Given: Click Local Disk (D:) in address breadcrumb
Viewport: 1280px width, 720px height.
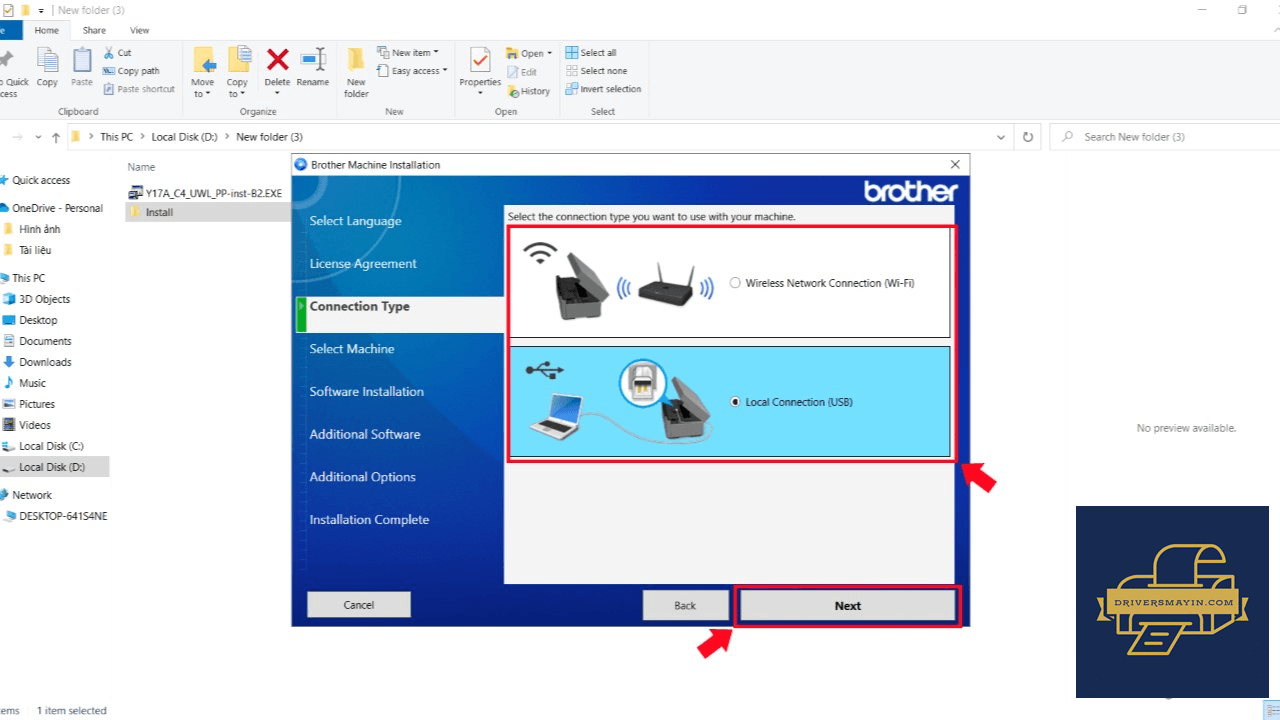Looking at the screenshot, I should pos(184,137).
